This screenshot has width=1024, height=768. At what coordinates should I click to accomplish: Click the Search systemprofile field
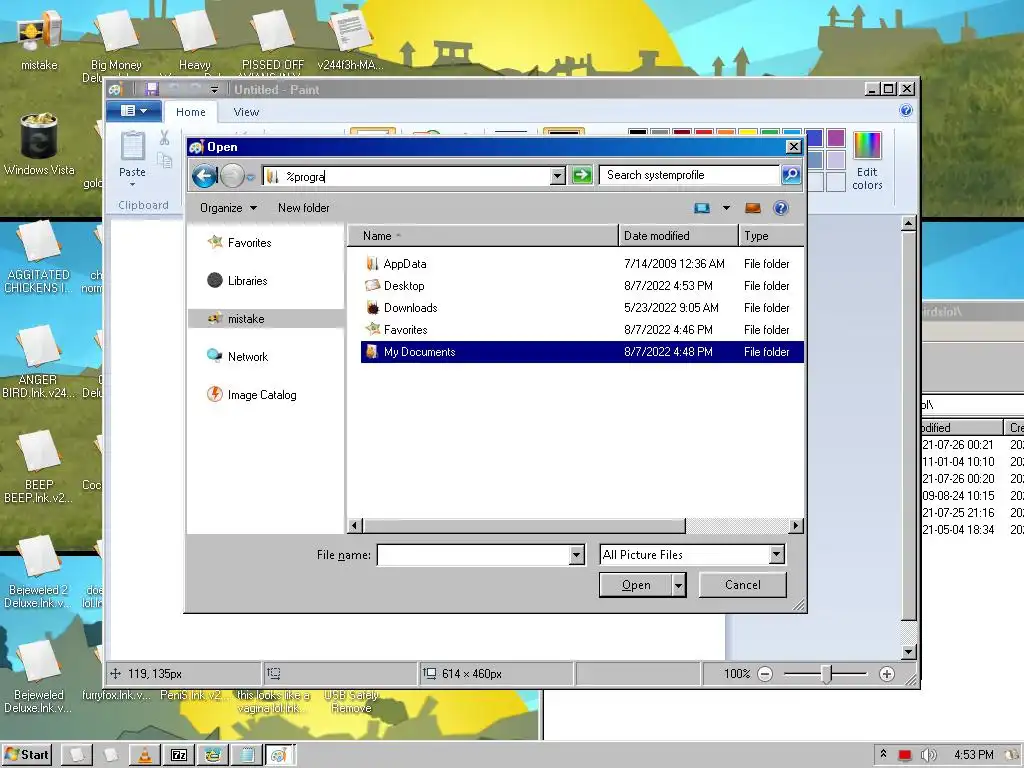688,175
